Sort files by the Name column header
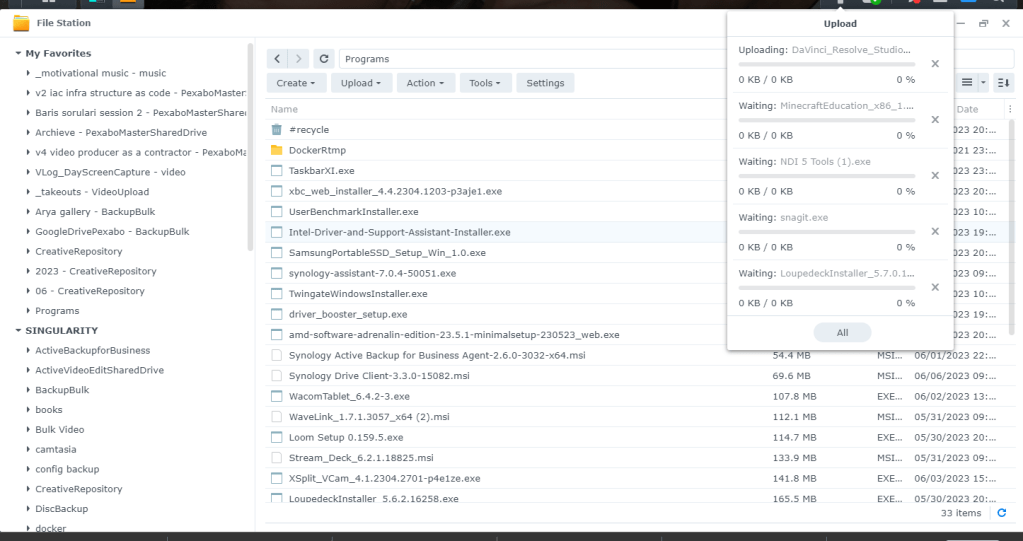Image resolution: width=1023 pixels, height=541 pixels. point(284,109)
